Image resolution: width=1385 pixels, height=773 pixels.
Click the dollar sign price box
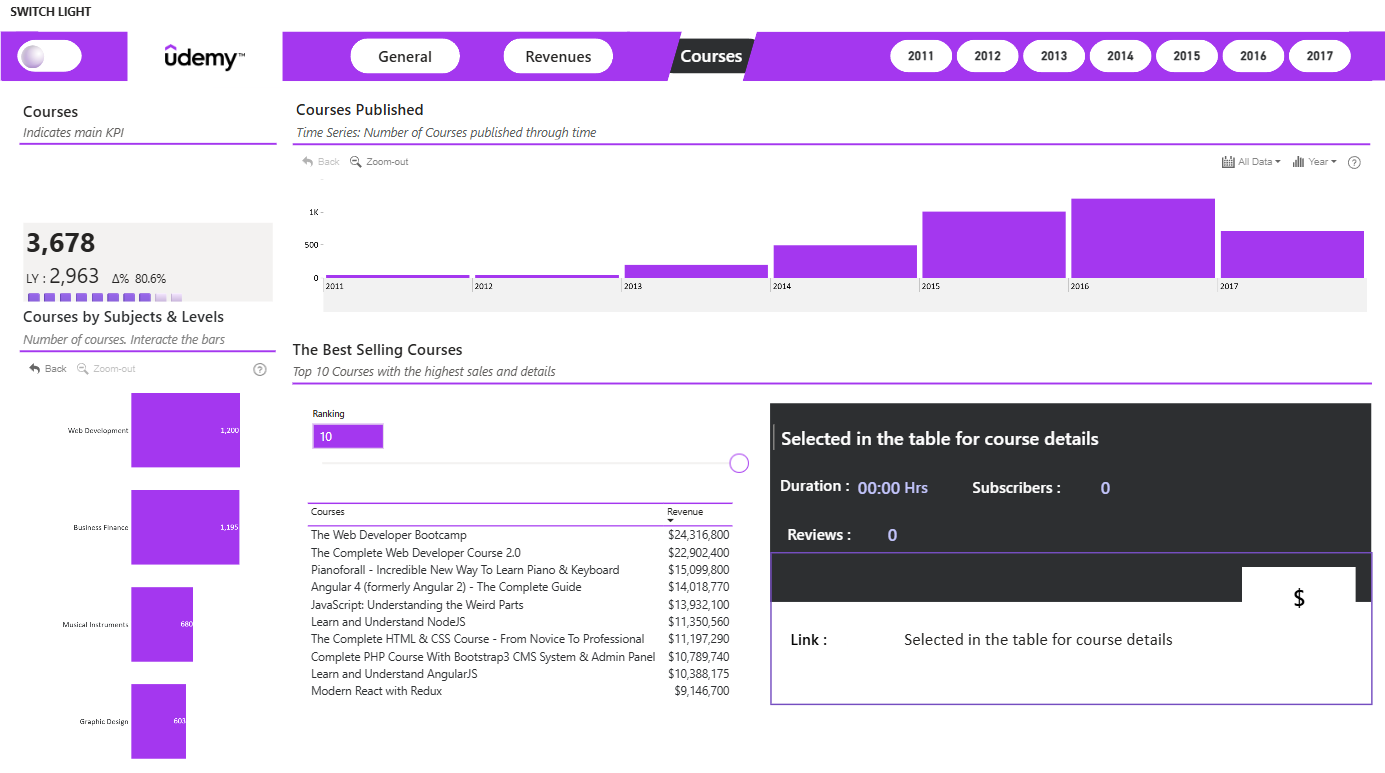pyautogui.click(x=1299, y=598)
